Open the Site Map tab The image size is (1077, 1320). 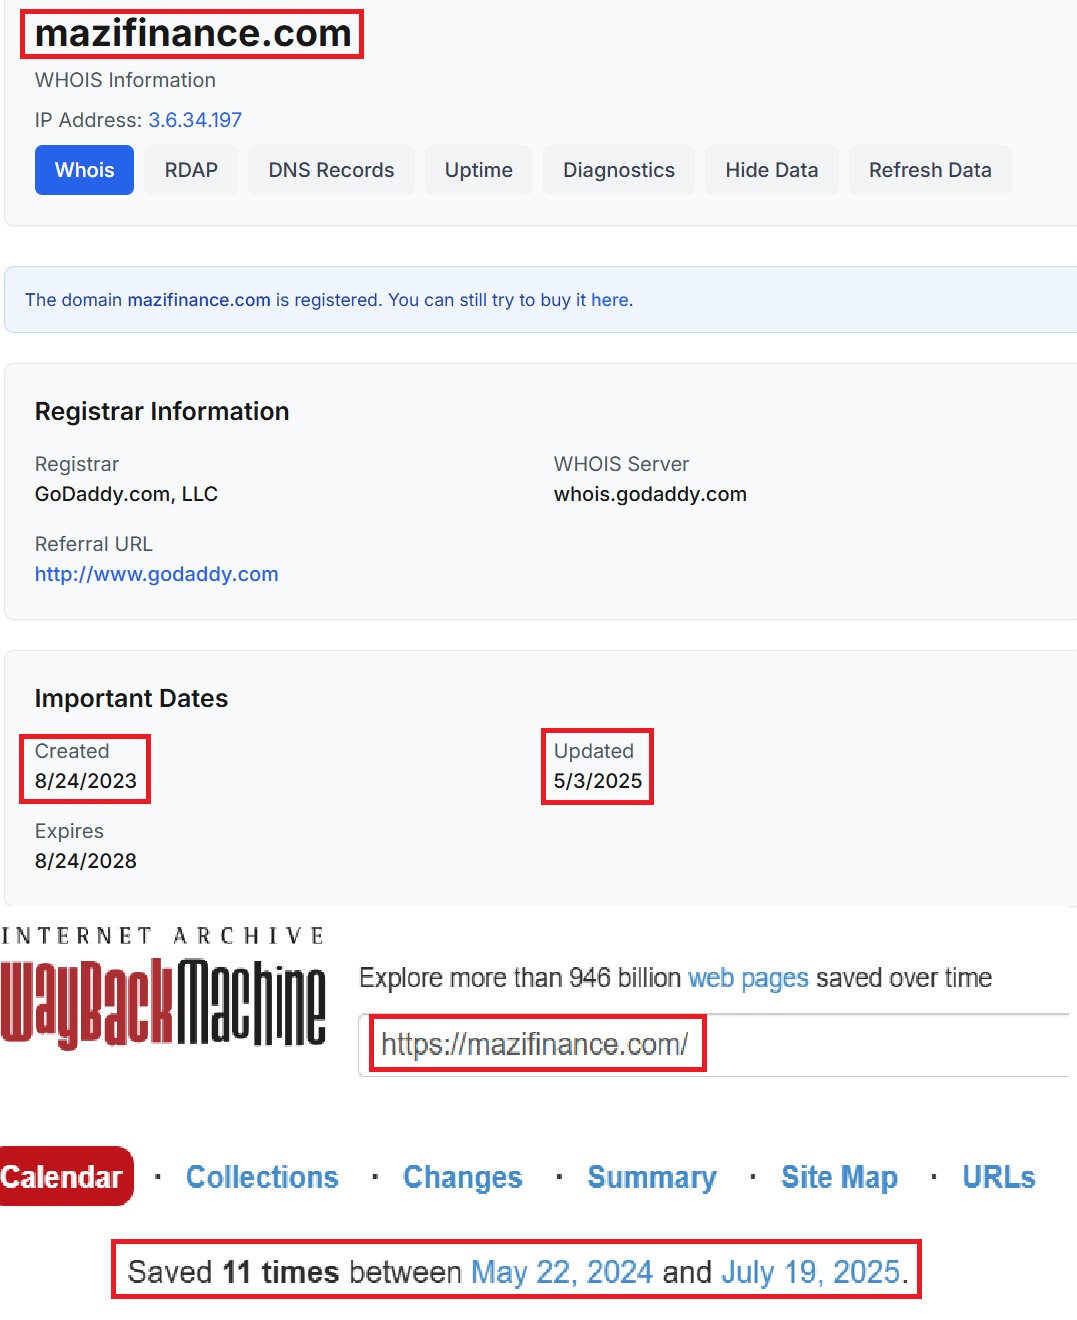[x=839, y=1177]
